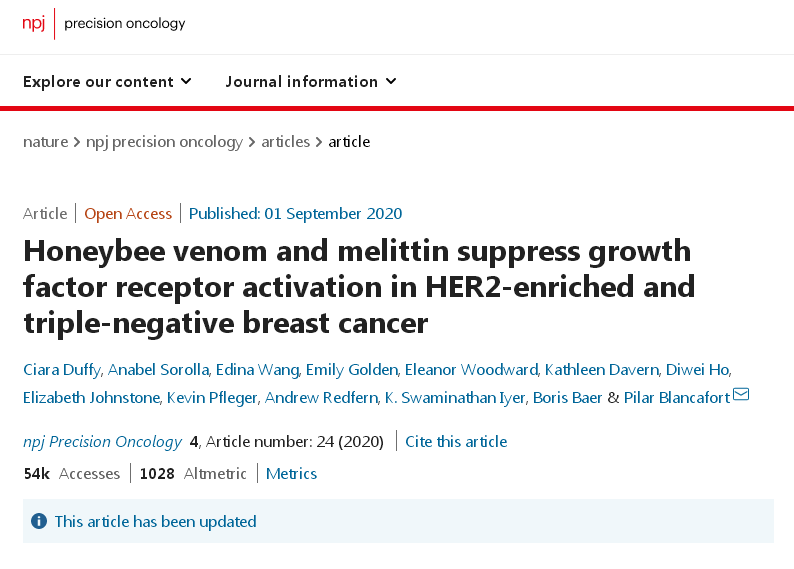The width and height of the screenshot is (794, 569).
Task: Click the npj Precision Oncology journal link
Action: click(102, 442)
